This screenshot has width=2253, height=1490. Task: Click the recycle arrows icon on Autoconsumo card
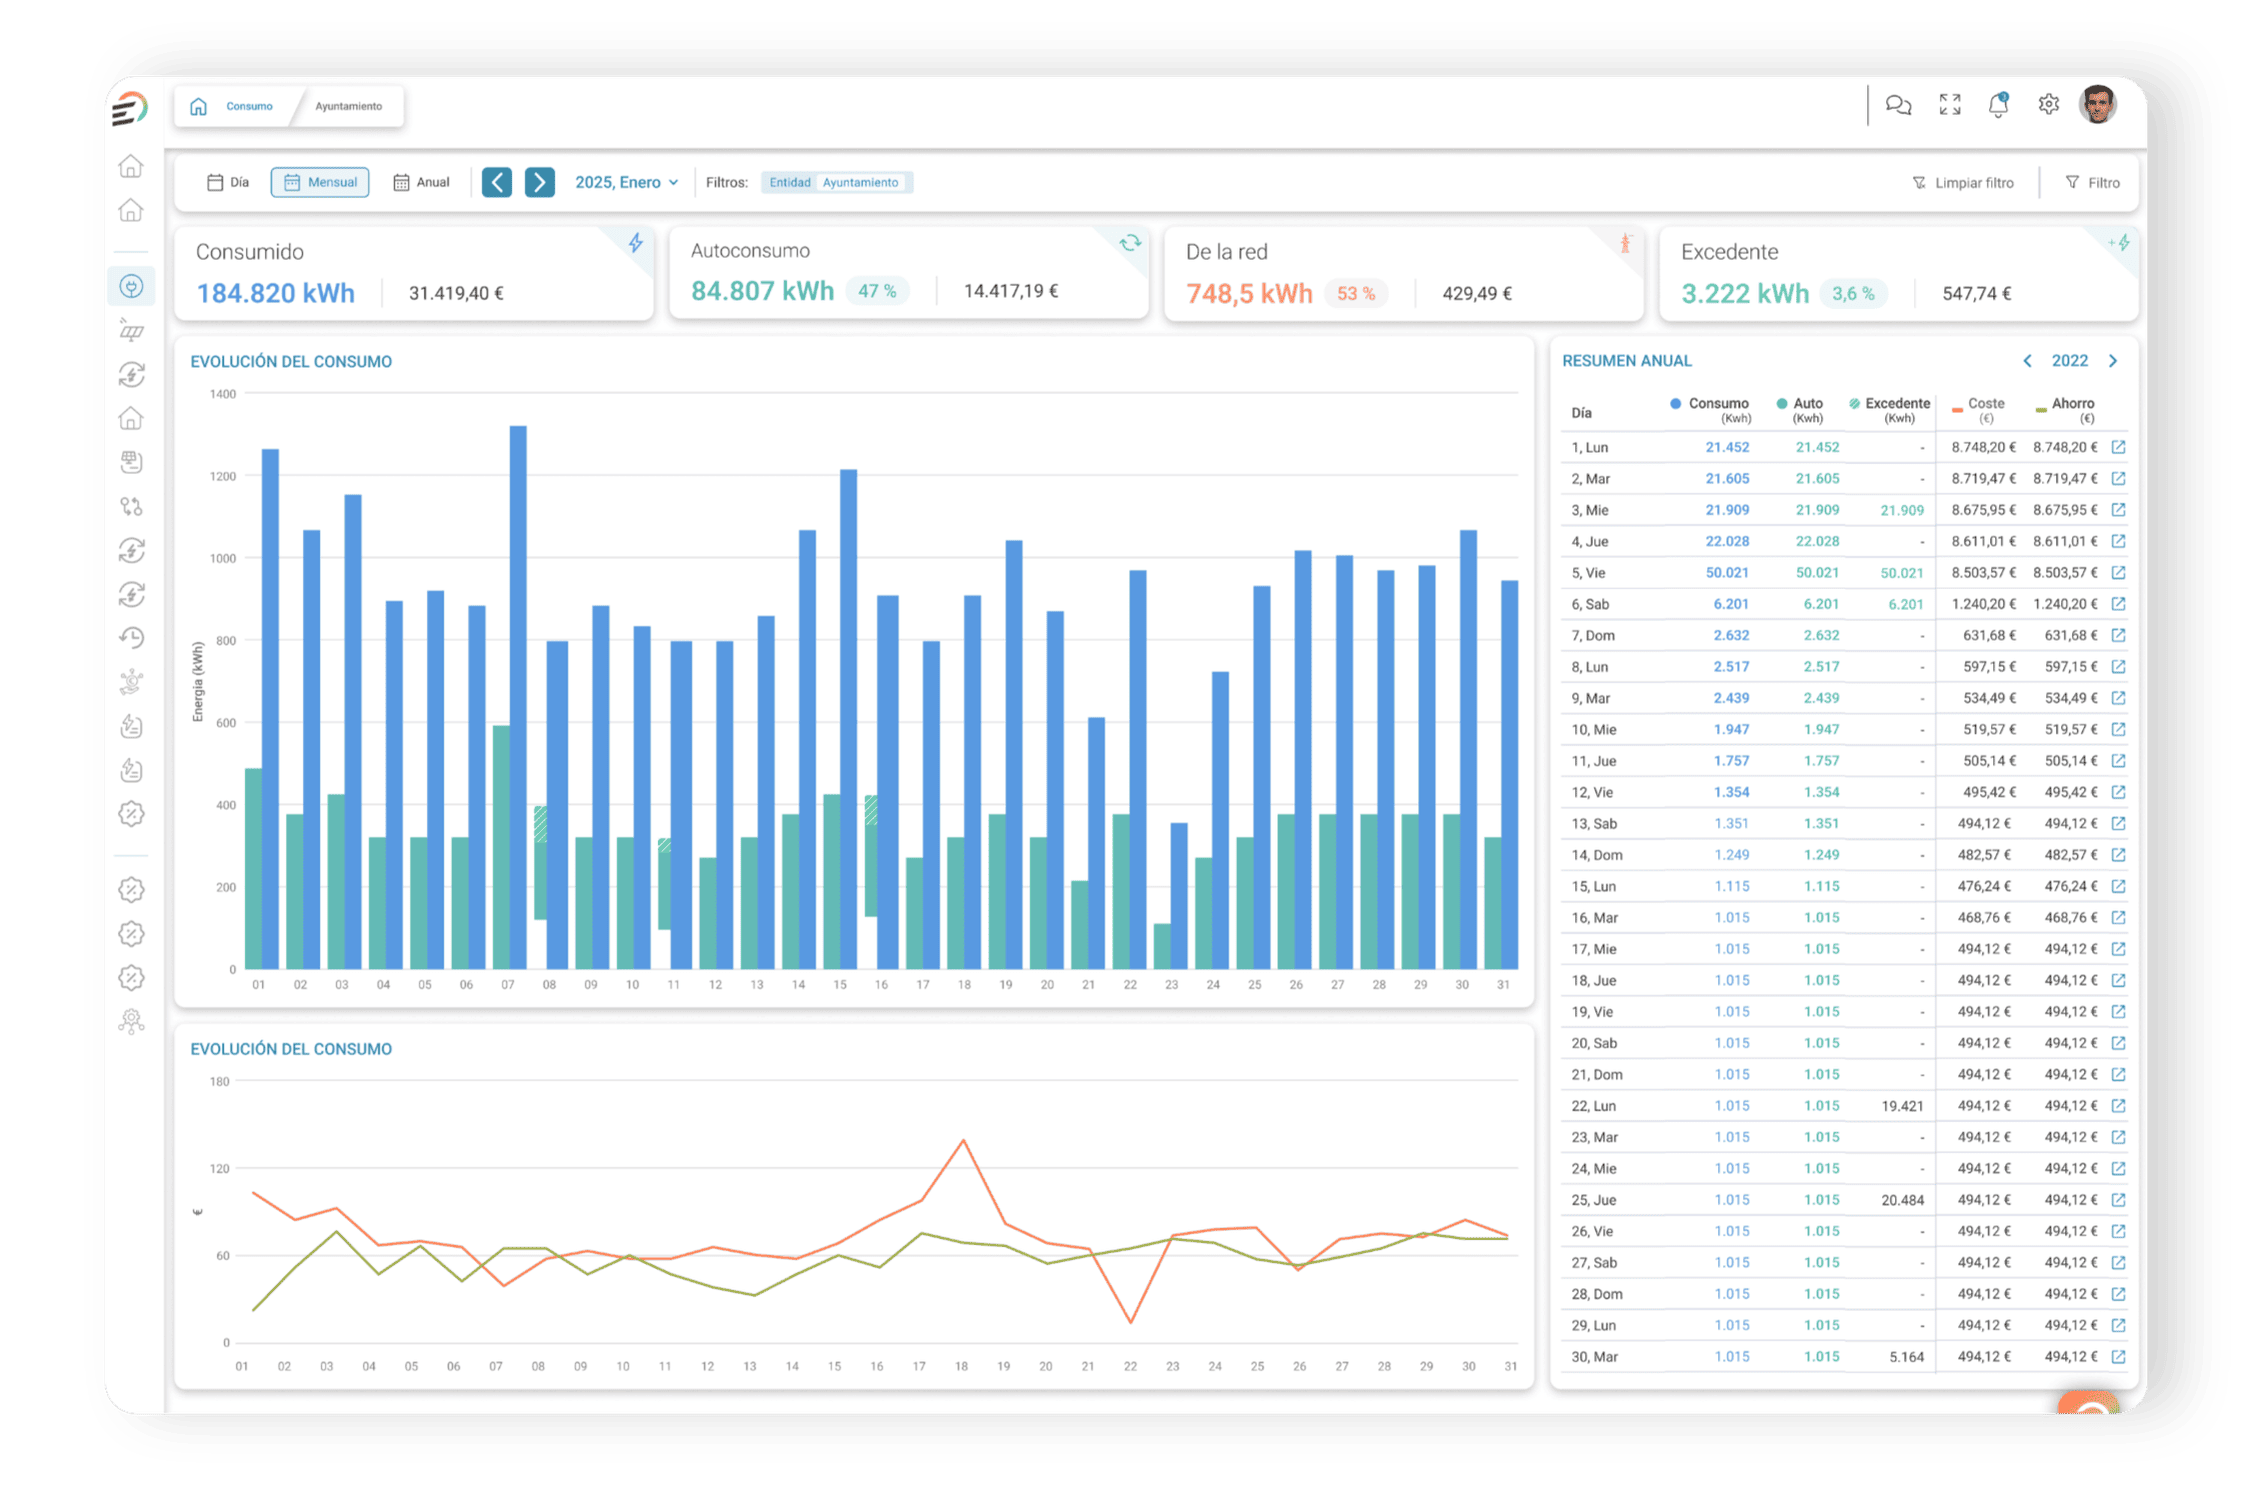click(1130, 243)
